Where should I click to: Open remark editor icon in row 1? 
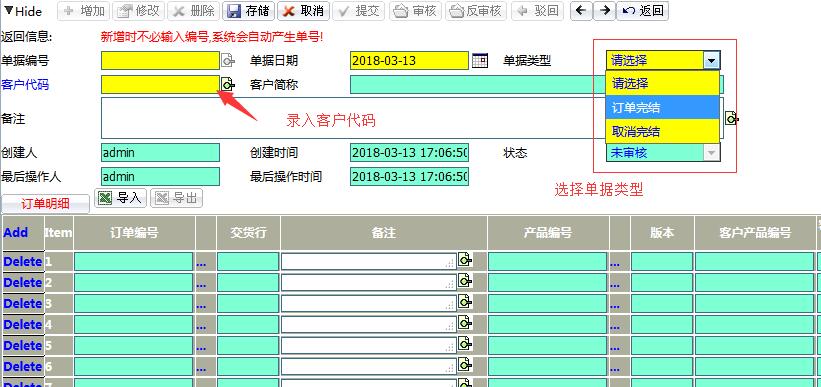465,259
